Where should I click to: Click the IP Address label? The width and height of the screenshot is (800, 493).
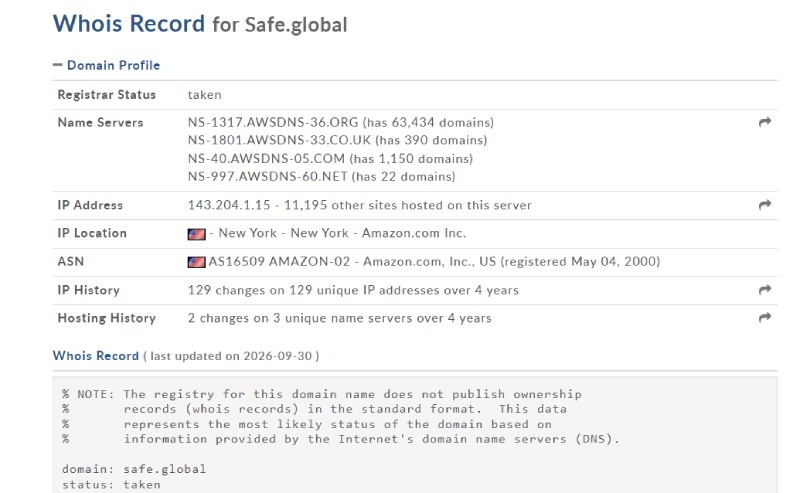90,205
